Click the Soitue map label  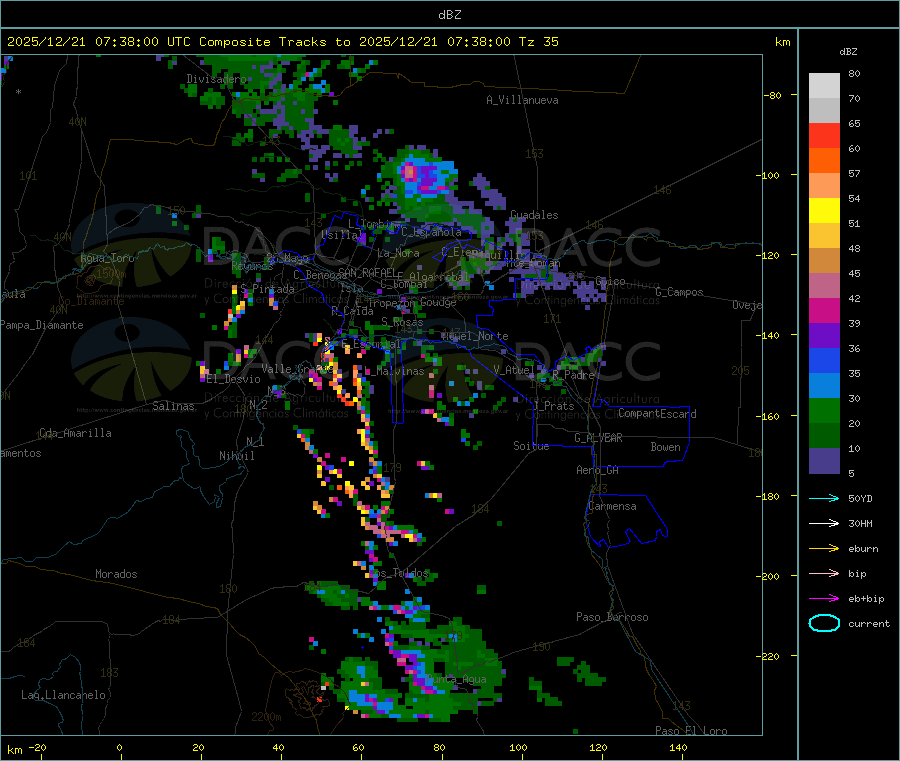coord(531,446)
